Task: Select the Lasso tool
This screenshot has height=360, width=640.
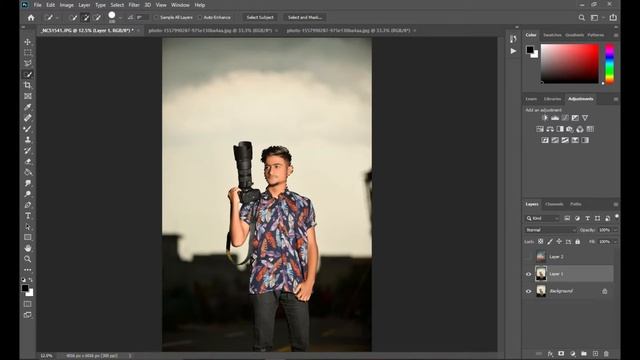Action: 28,63
